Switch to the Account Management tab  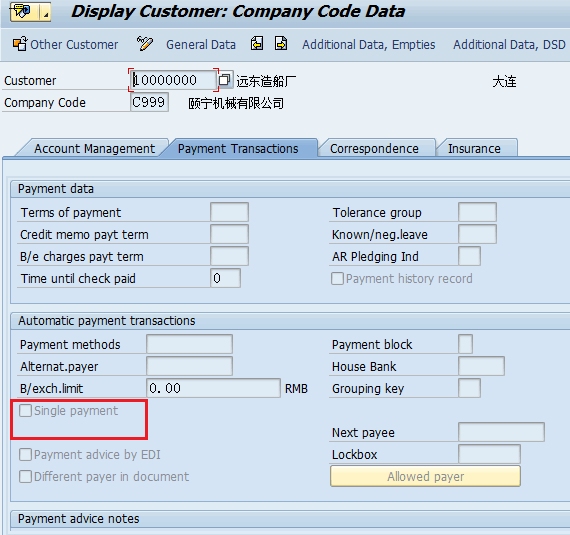tap(94, 149)
